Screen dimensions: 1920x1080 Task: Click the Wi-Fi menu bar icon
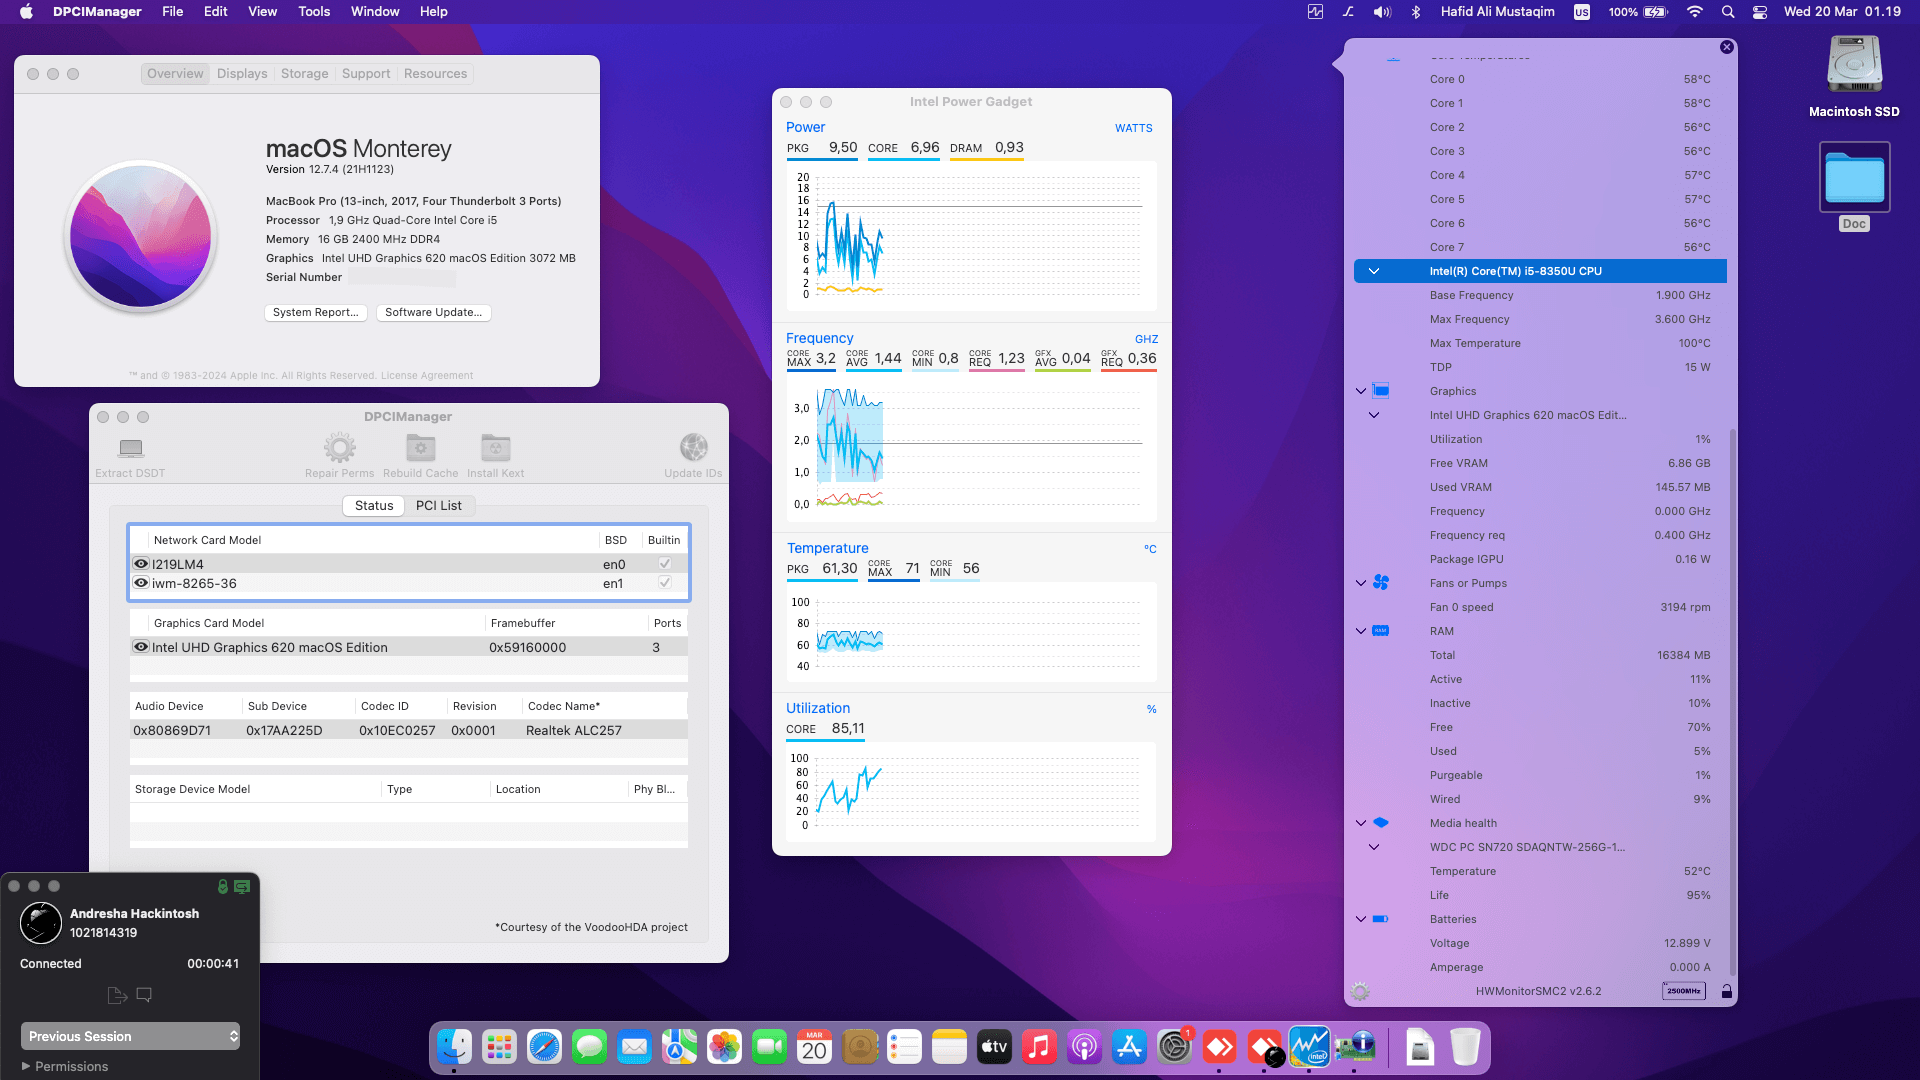click(x=1694, y=12)
